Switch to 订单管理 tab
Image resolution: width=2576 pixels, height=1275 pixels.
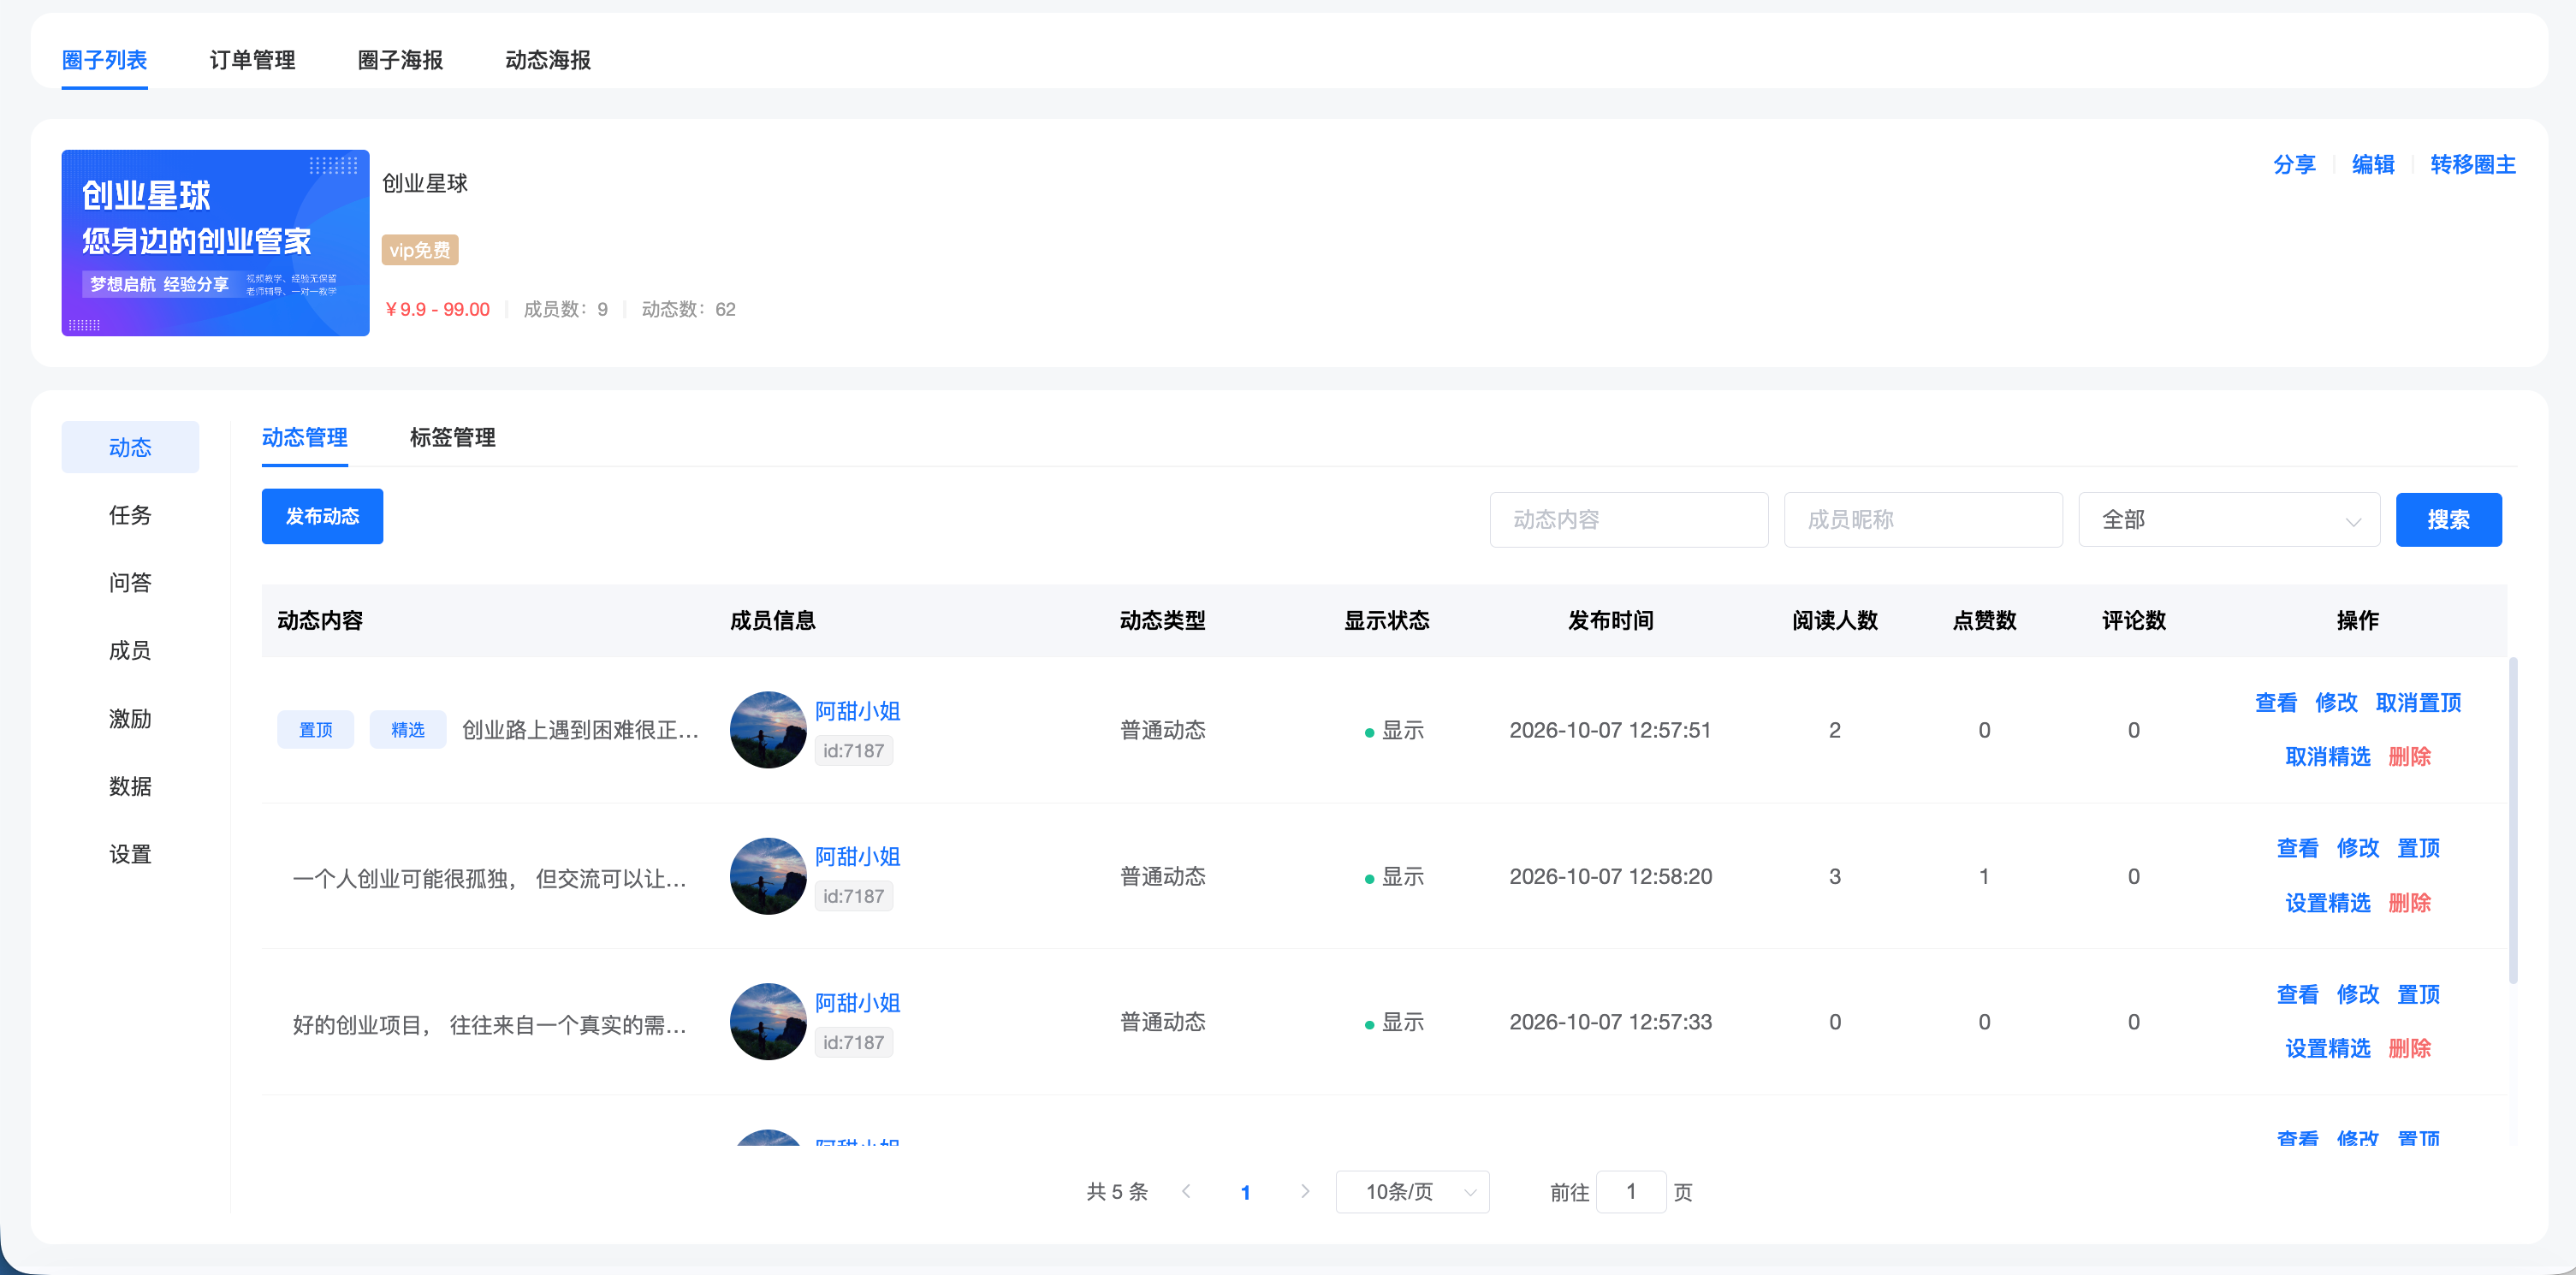point(252,60)
